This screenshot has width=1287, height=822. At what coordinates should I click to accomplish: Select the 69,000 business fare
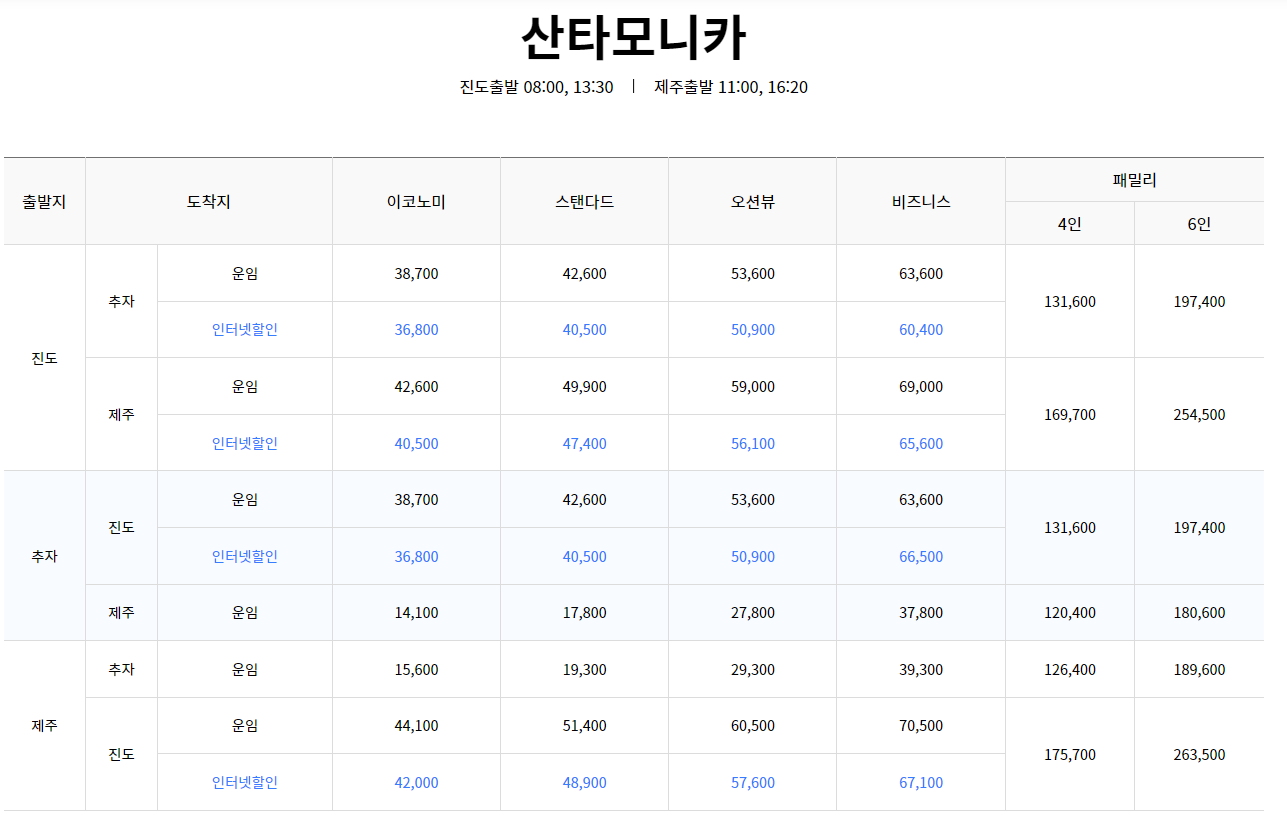click(921, 387)
